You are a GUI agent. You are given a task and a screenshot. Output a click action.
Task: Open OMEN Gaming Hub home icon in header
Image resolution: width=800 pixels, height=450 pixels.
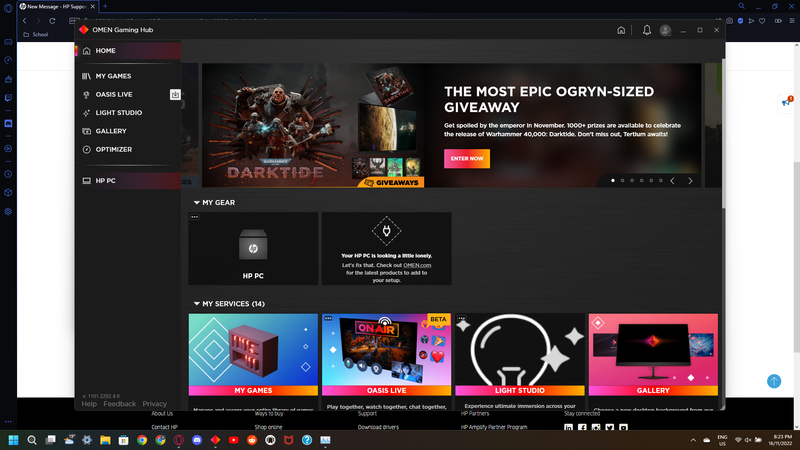click(621, 30)
